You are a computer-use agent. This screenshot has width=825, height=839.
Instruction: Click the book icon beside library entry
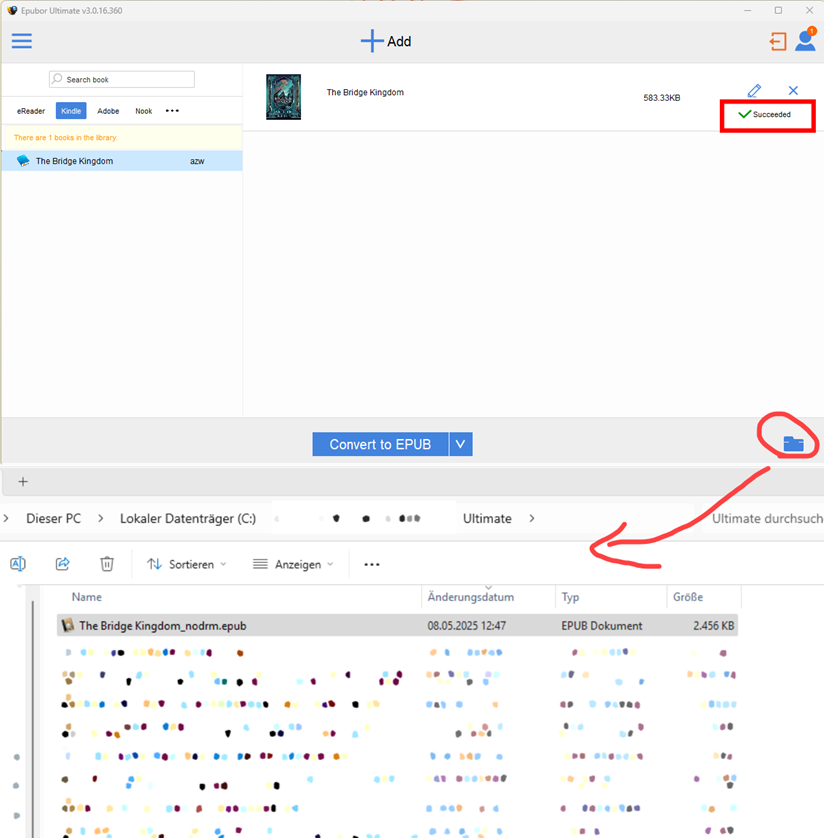(x=23, y=161)
